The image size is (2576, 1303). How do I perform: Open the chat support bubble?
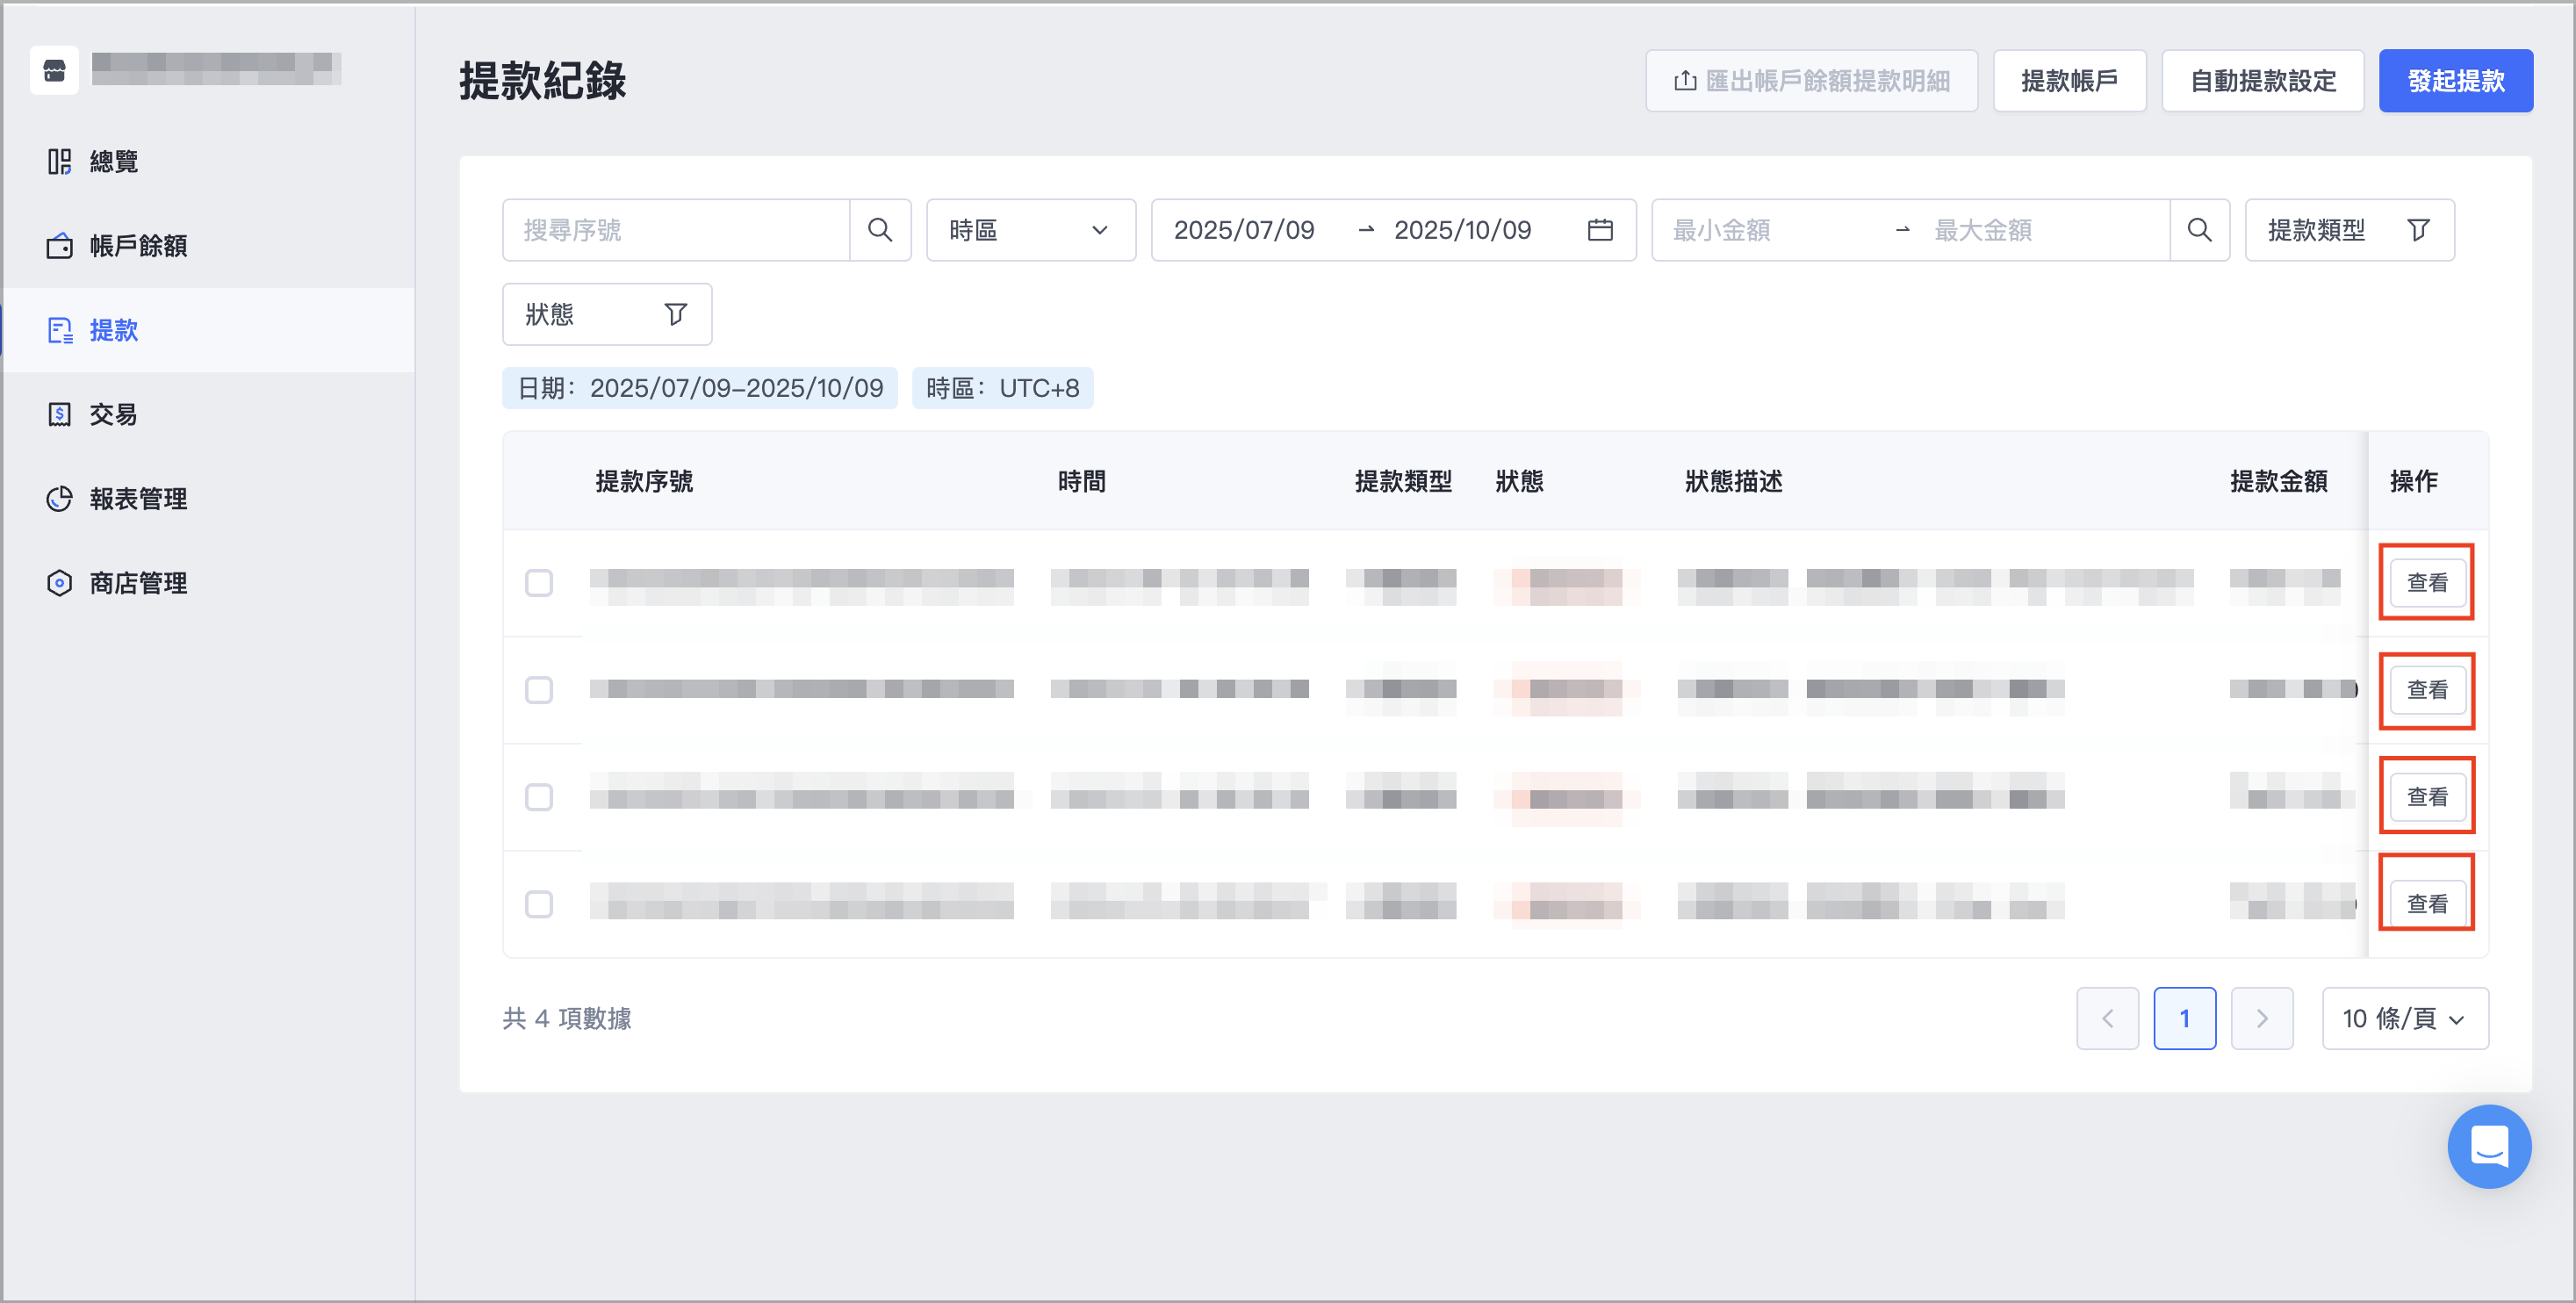coord(2489,1146)
